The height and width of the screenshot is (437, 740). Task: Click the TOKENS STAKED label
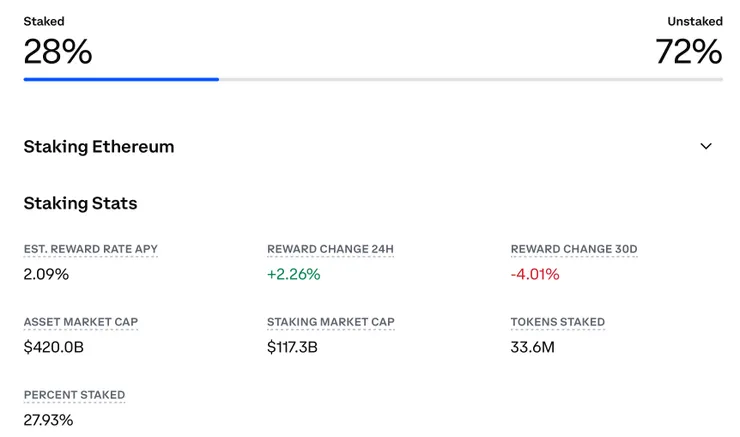pyautogui.click(x=558, y=322)
